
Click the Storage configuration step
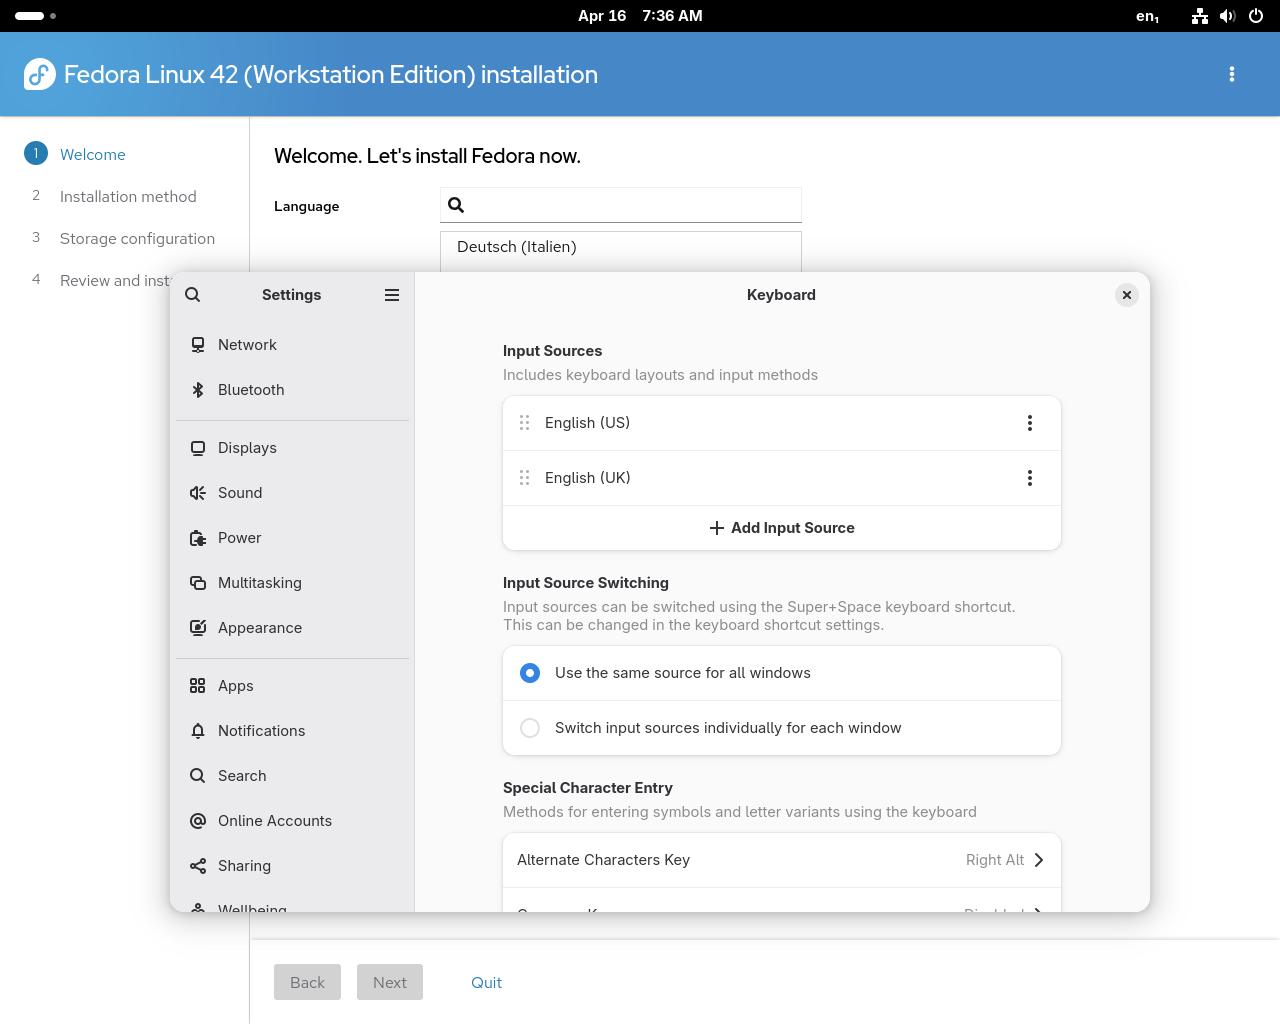pyautogui.click(x=137, y=239)
